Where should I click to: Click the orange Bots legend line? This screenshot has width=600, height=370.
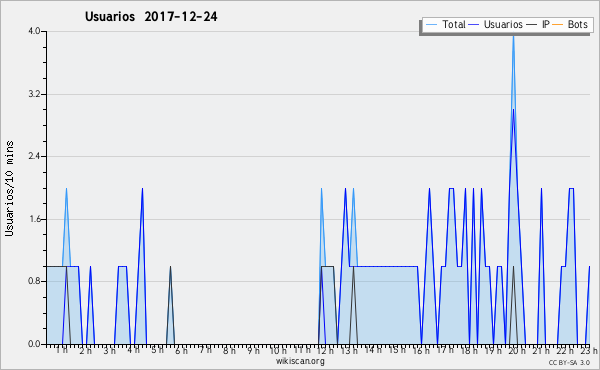pos(558,25)
